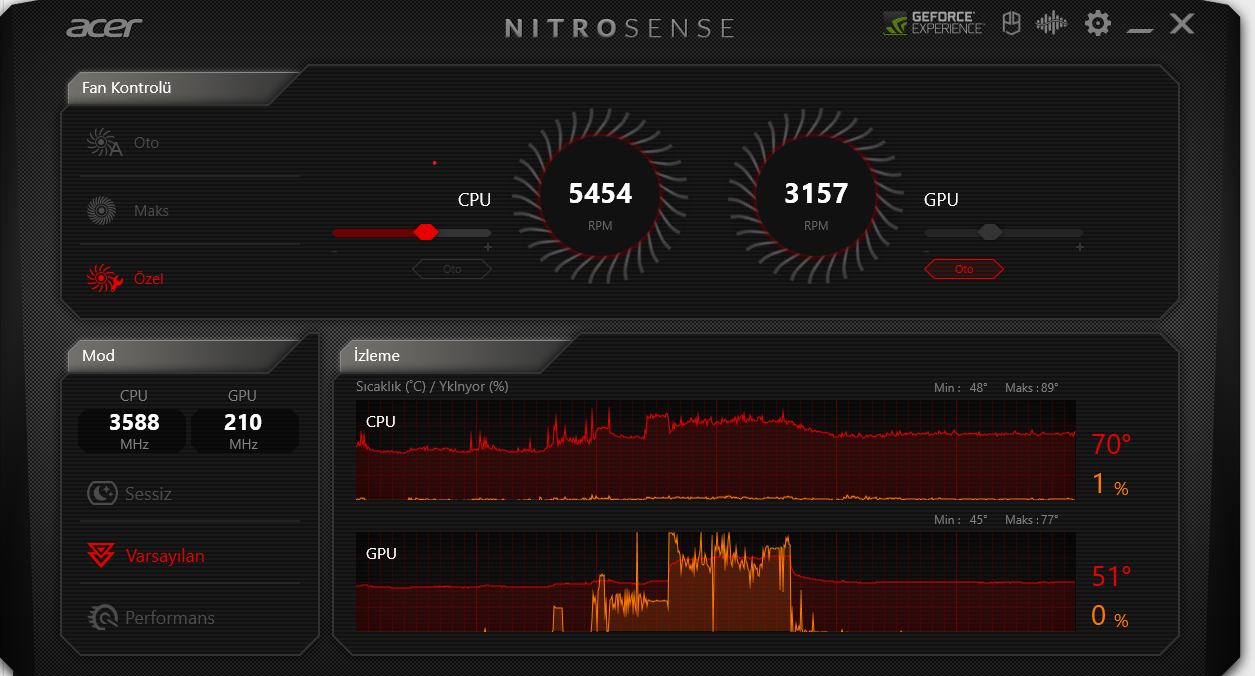Open GeForce Experience from the top bar

(933, 23)
